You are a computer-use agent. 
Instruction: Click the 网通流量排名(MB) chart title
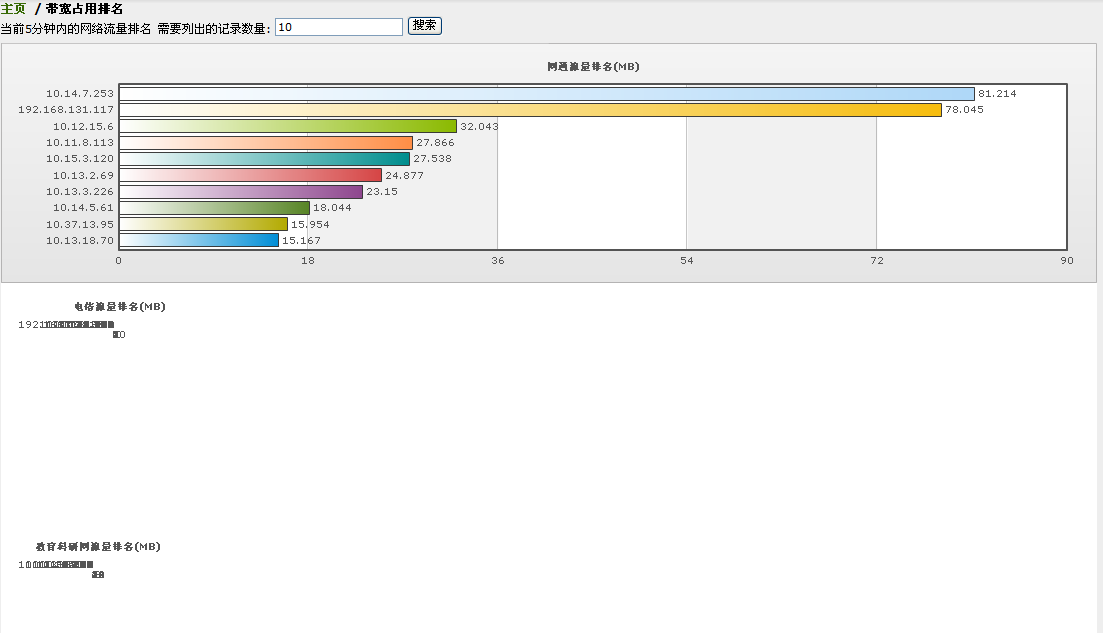pos(593,67)
